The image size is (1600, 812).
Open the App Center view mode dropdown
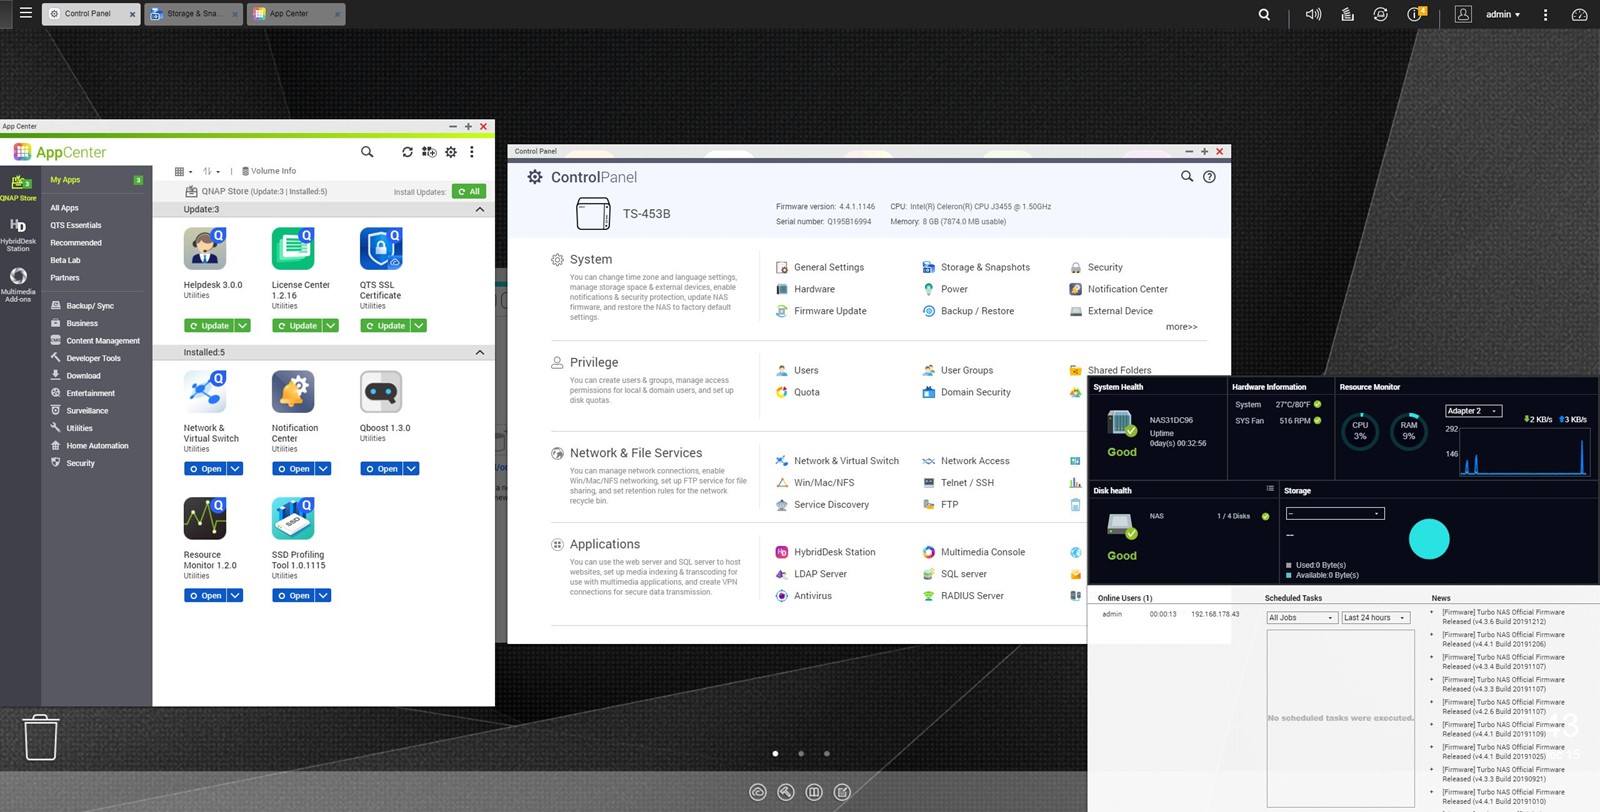click(183, 171)
